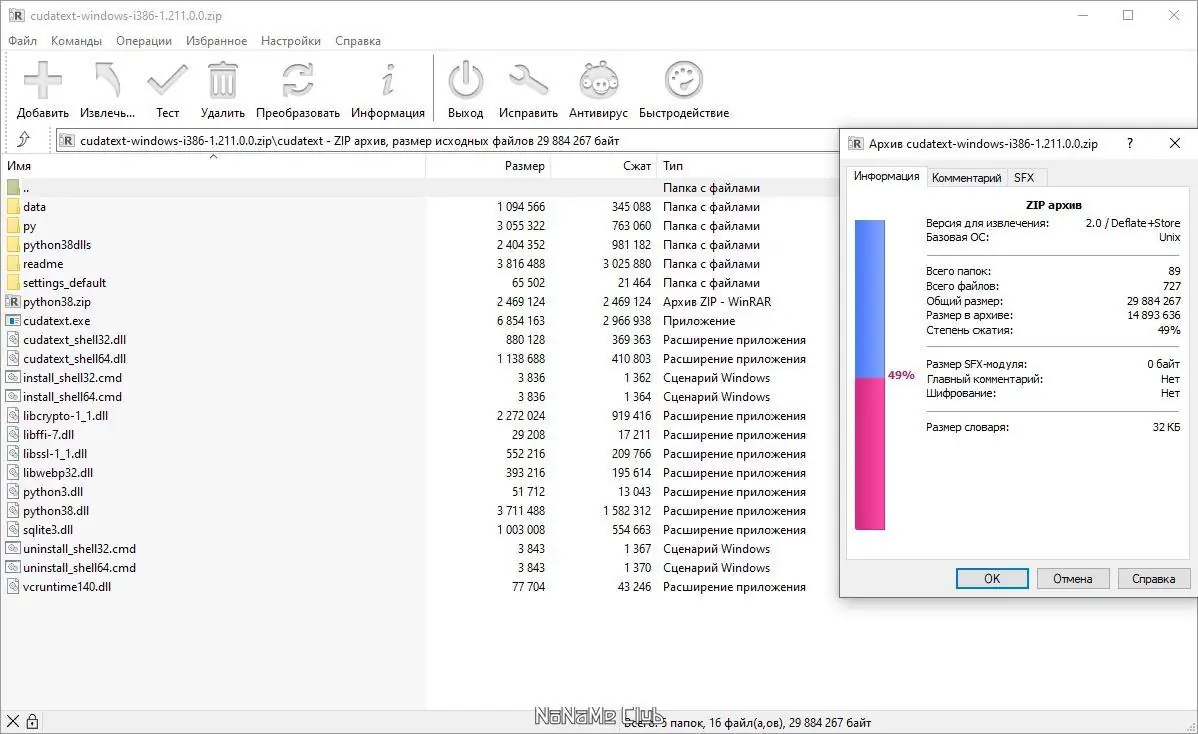Open the Избранное menu
Viewport: 1198px width, 734px height.
click(x=216, y=40)
